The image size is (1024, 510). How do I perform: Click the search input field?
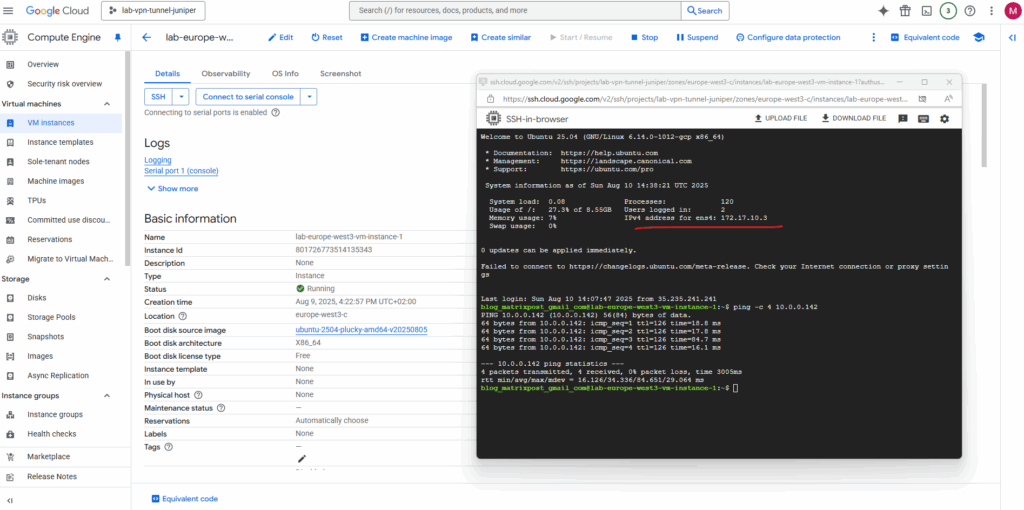point(515,11)
